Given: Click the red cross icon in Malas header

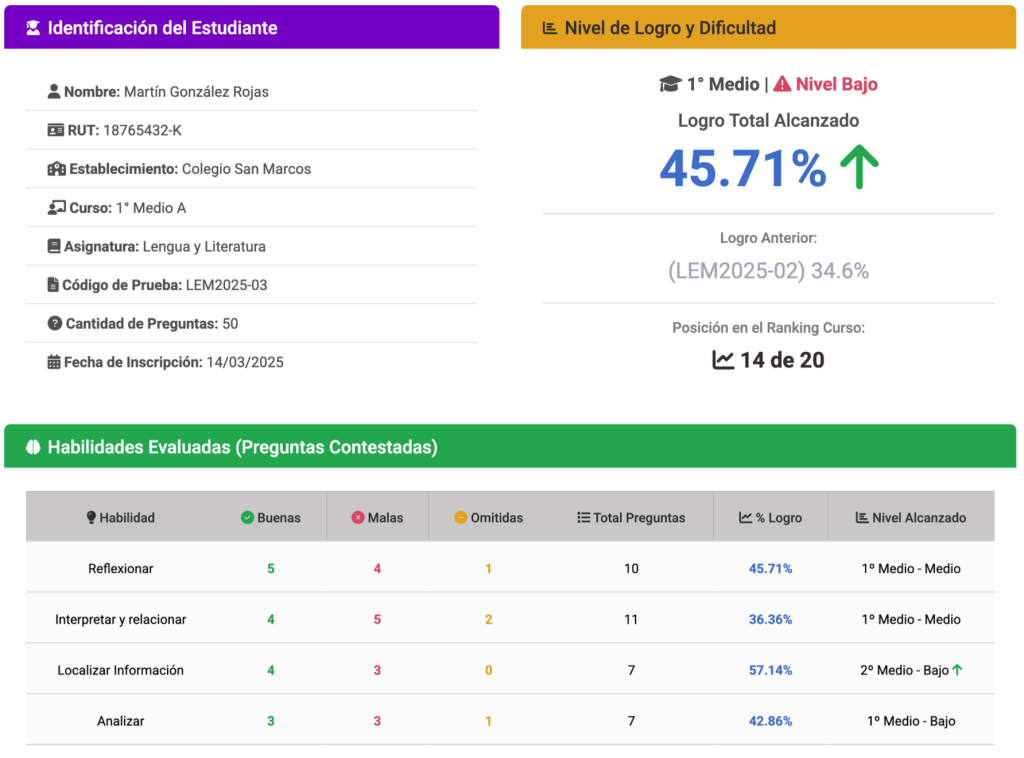Looking at the screenshot, I should point(357,518).
